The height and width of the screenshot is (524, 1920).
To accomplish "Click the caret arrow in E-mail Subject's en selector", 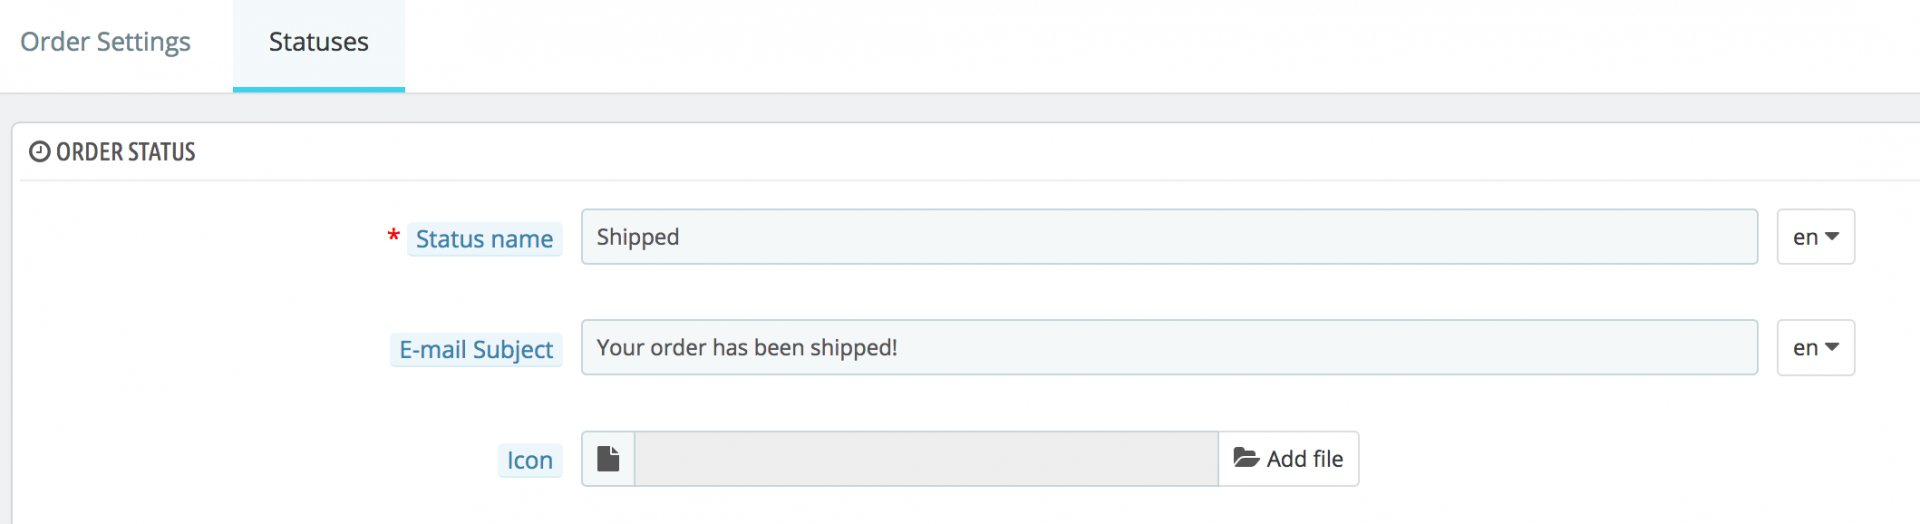I will pos(1832,347).
